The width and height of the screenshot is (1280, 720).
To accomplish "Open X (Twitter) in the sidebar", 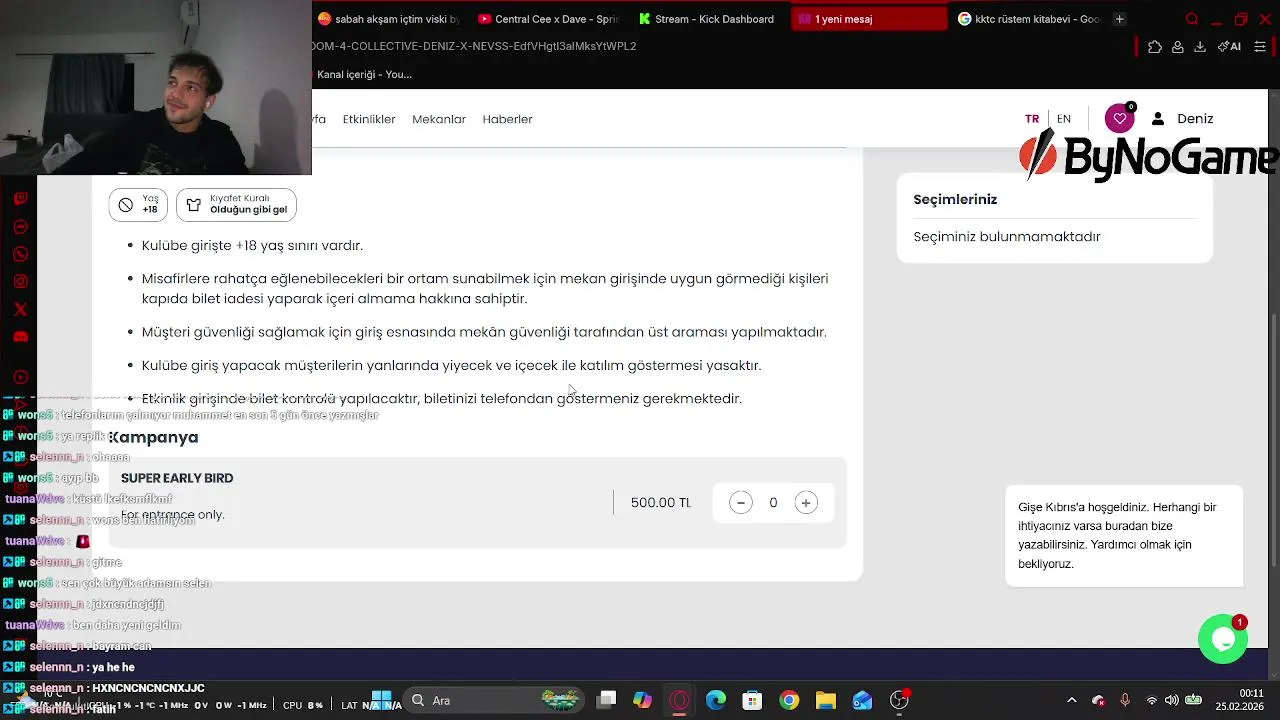I will pos(20,309).
